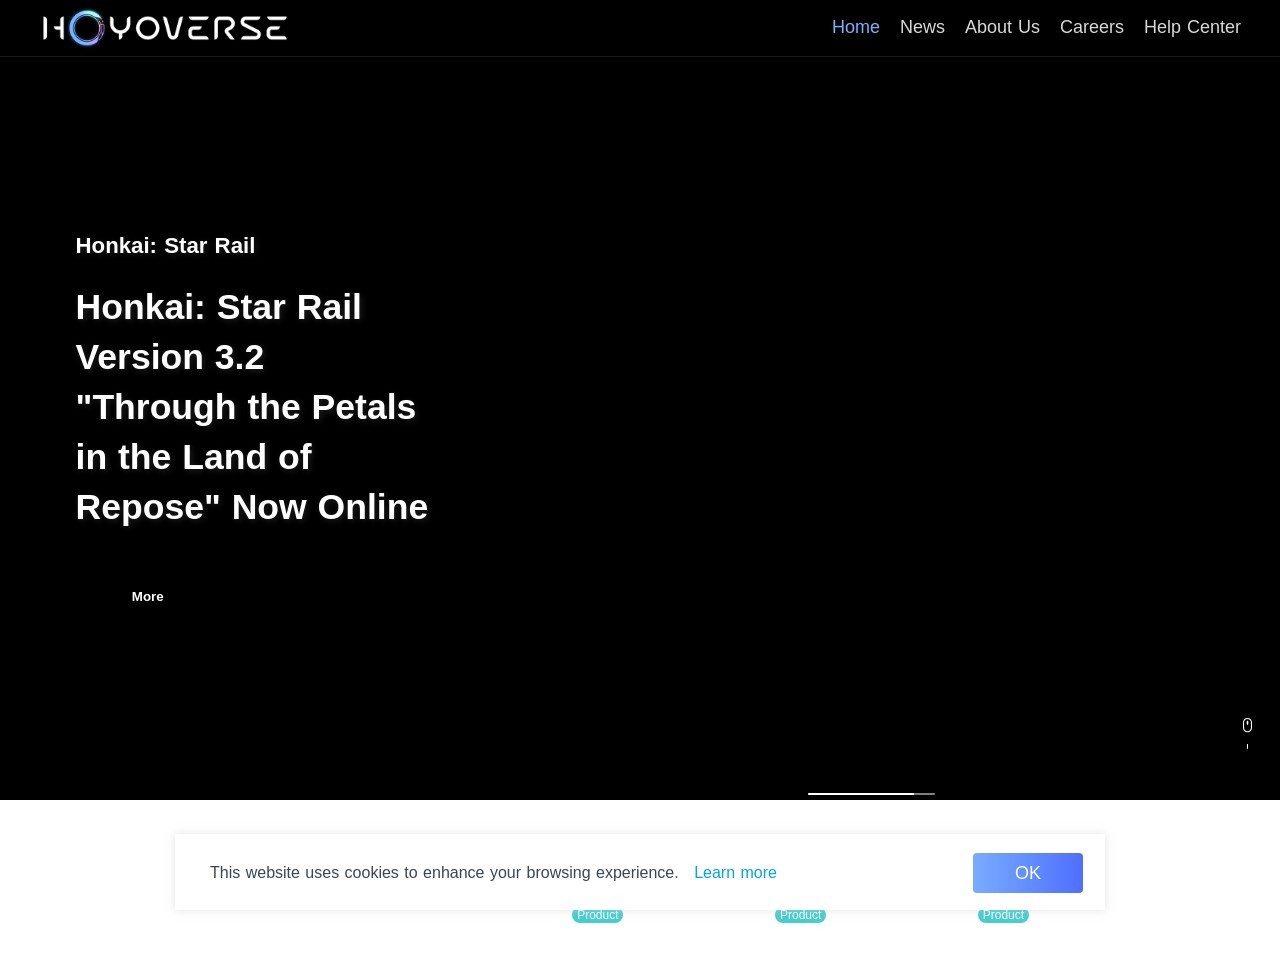Click the mouse scroll indicator icon
The width and height of the screenshot is (1280, 960).
[1247, 725]
